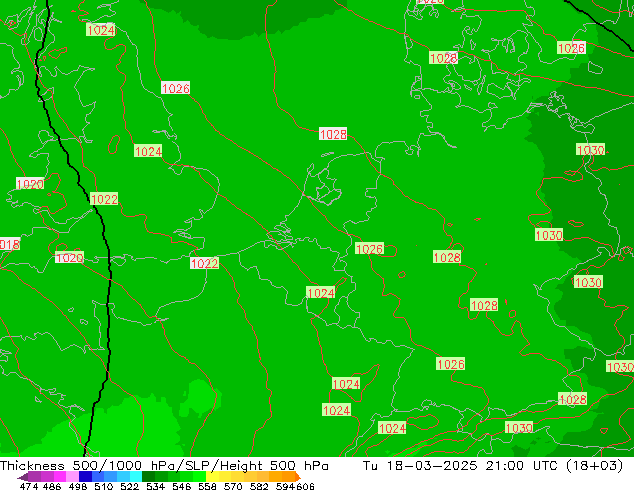Click the 558 legend value

pyautogui.click(x=206, y=486)
